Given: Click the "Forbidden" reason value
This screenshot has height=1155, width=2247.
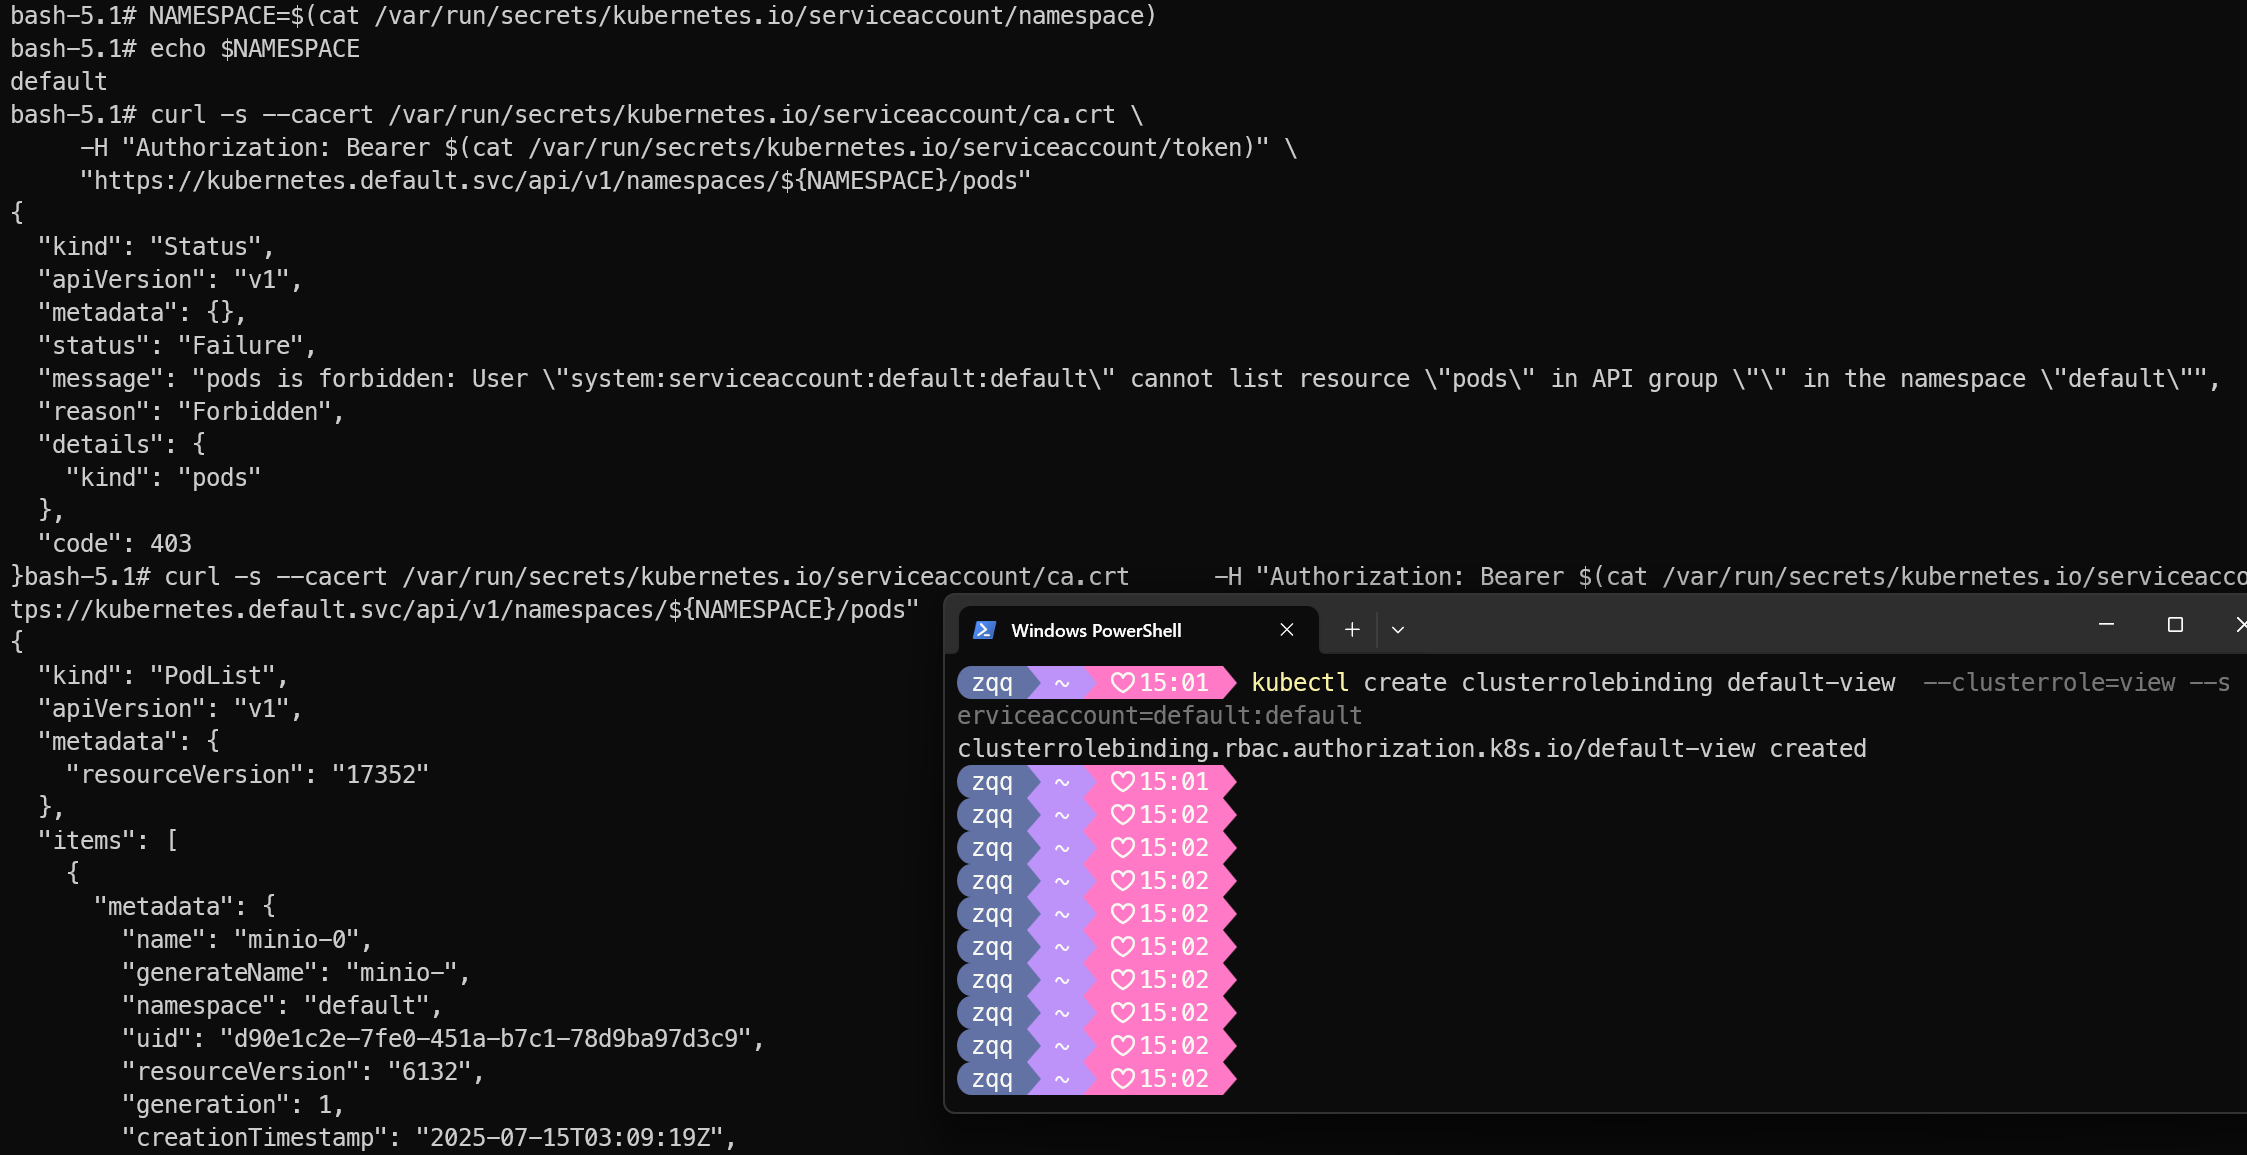Looking at the screenshot, I should click(254, 412).
